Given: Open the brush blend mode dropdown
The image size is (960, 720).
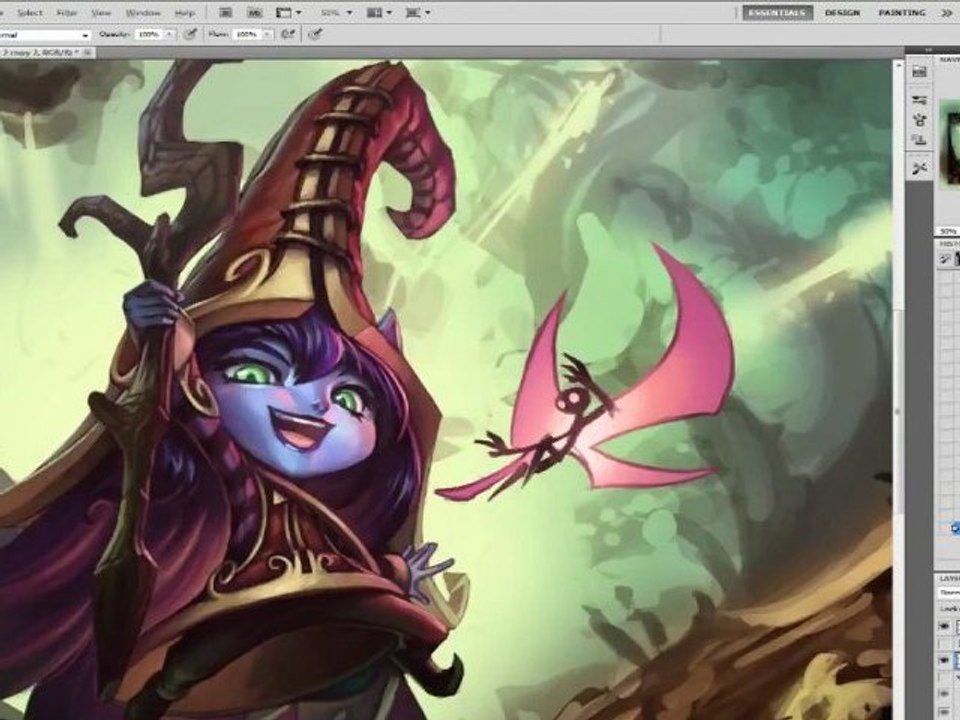Looking at the screenshot, I should click(x=44, y=35).
